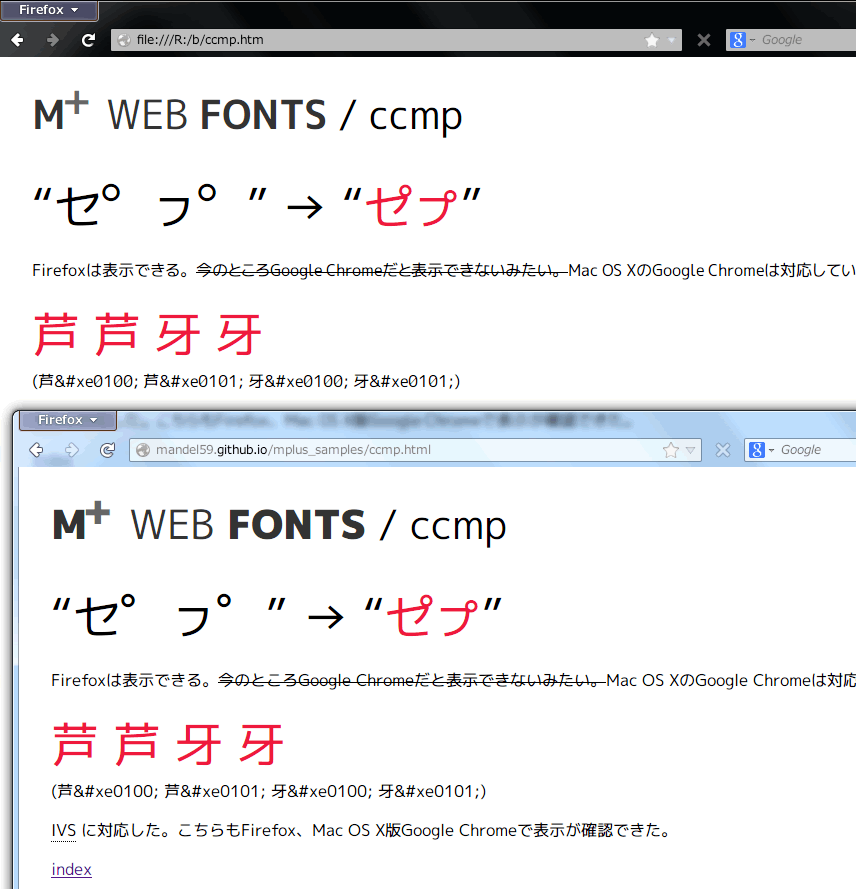Bookmark the mandel59.github.io page with the star
The image size is (856, 889).
pyautogui.click(x=671, y=450)
